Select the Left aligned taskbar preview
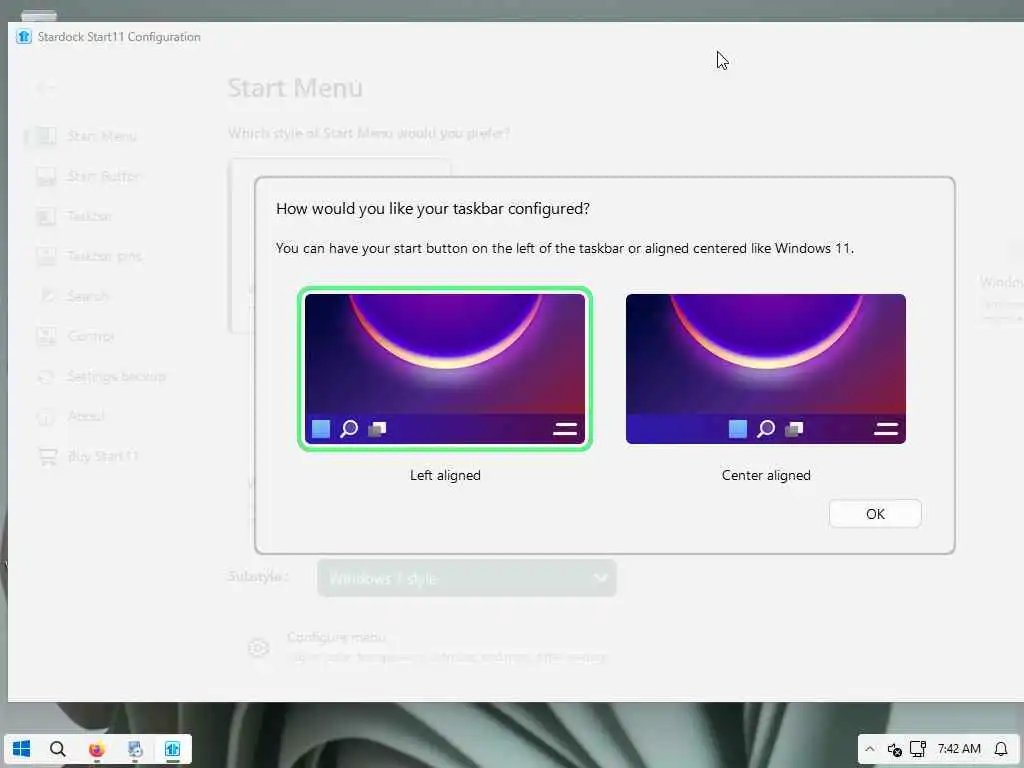Viewport: 1024px width, 768px height. click(x=445, y=368)
